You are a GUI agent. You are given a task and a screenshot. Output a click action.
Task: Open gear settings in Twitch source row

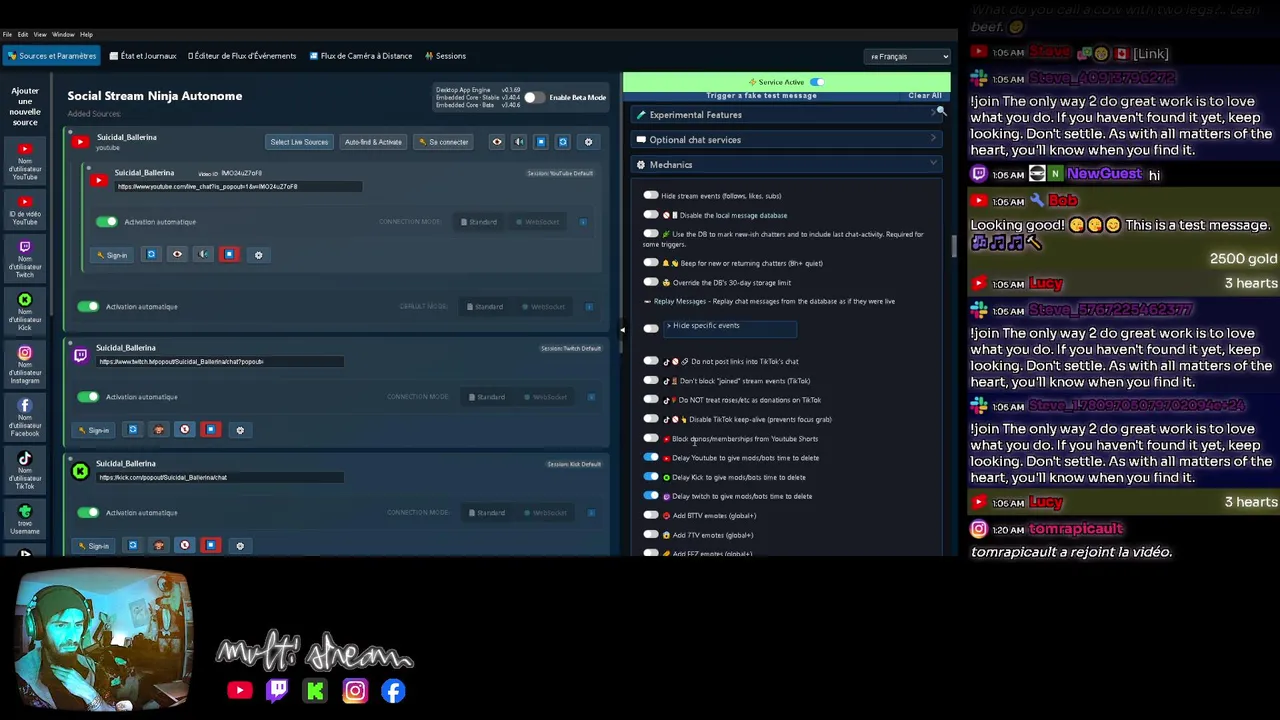click(239, 430)
